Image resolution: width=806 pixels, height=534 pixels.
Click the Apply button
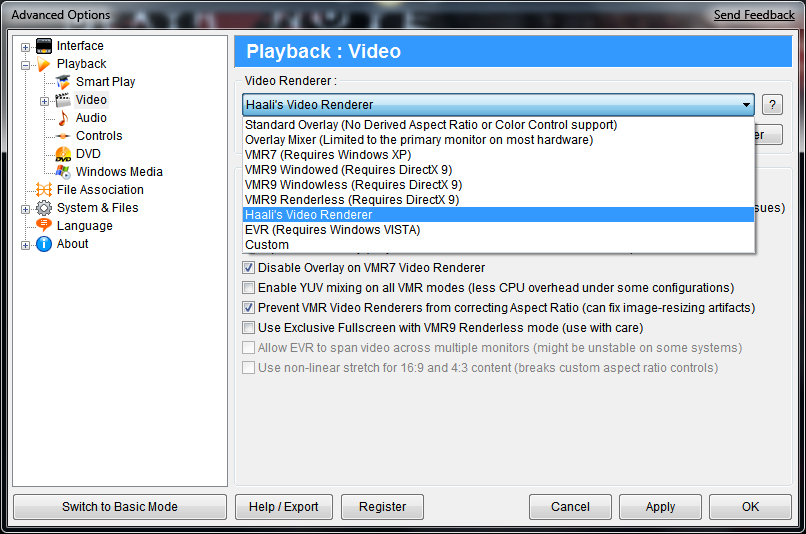[x=660, y=507]
